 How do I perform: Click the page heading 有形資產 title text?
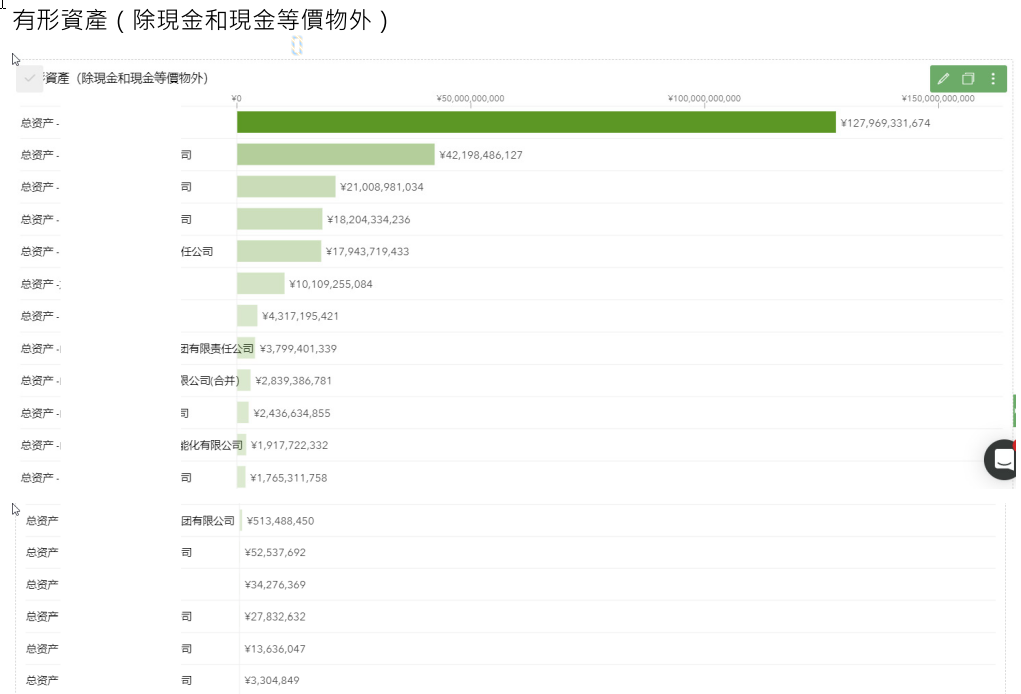tap(200, 20)
